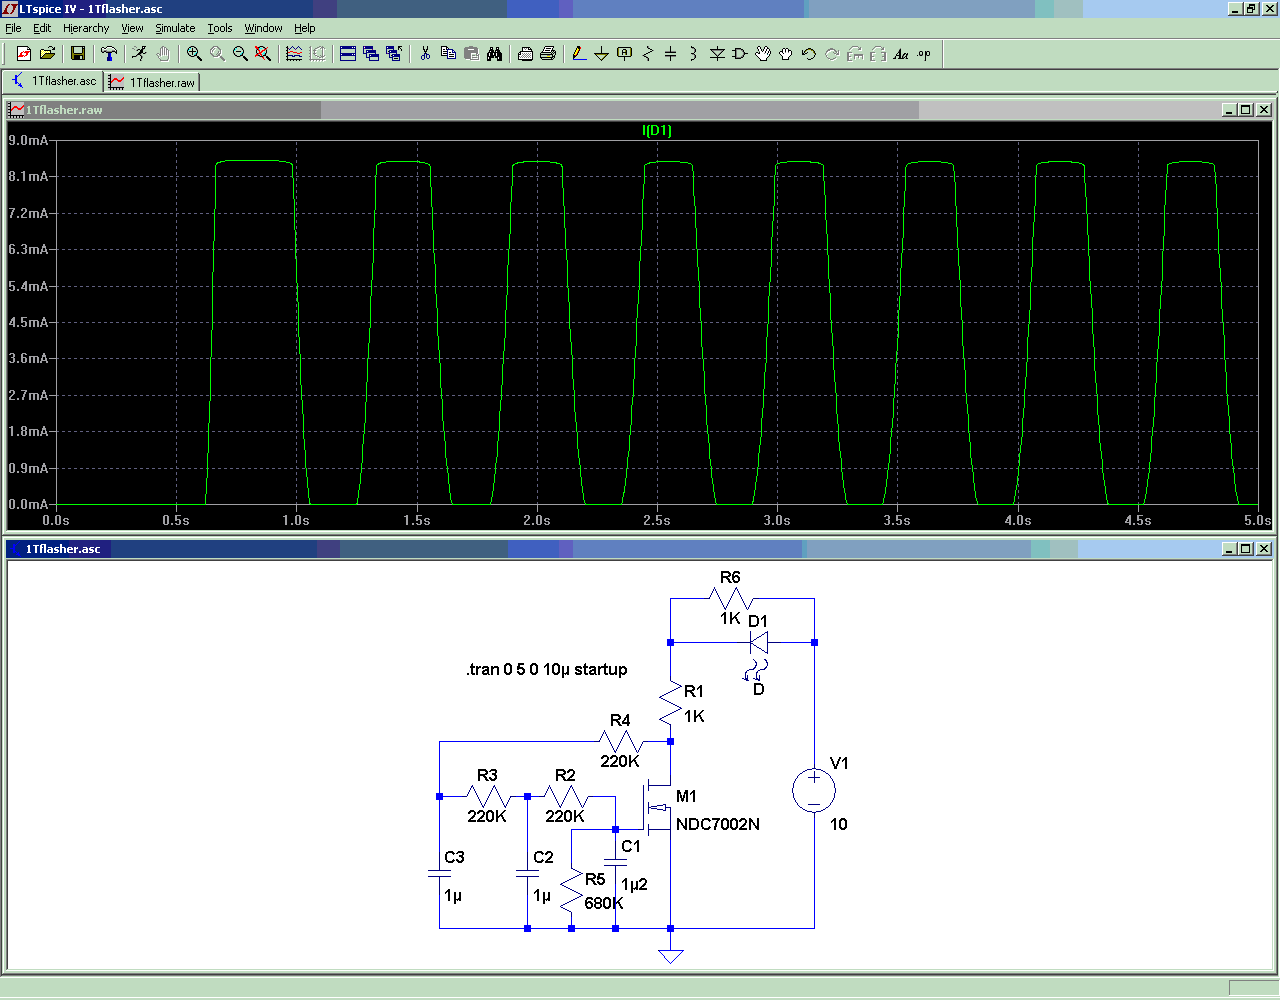Expand the Tools menu
The width and height of the screenshot is (1280, 1000).
(219, 28)
